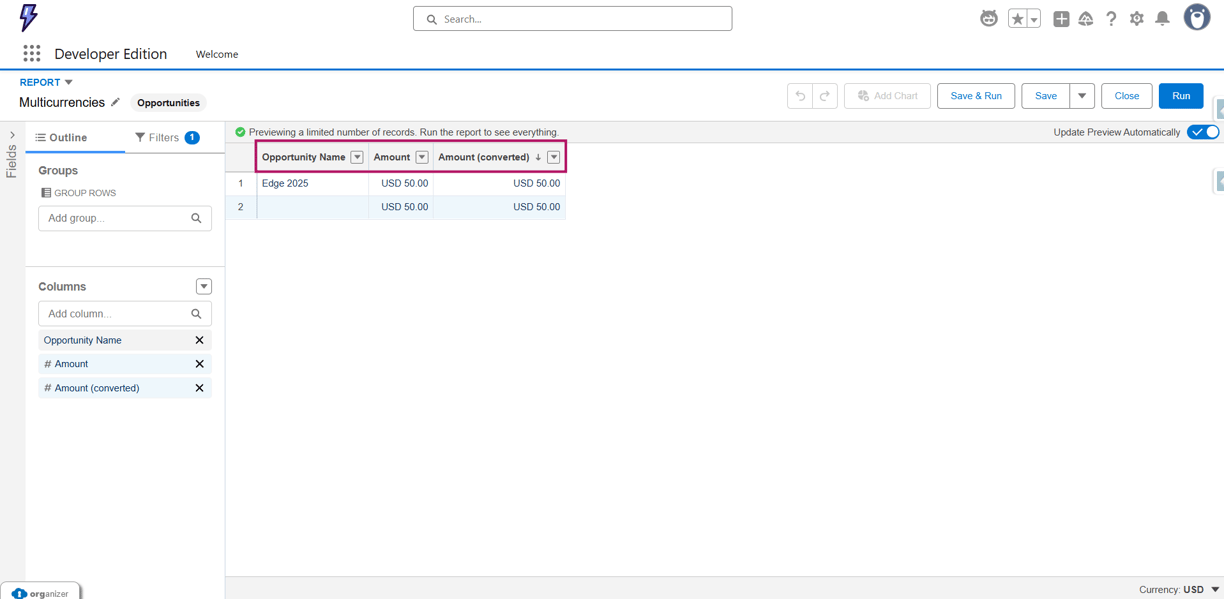Expand the REPORT dropdown menu
Screen dimensions: 1224x599
[x=46, y=82]
